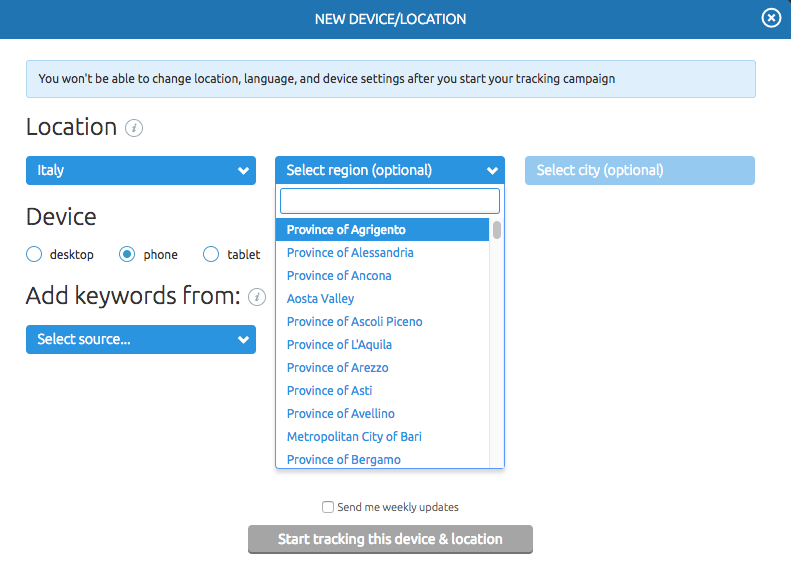Focus the region search input field
791x571 pixels.
click(390, 201)
